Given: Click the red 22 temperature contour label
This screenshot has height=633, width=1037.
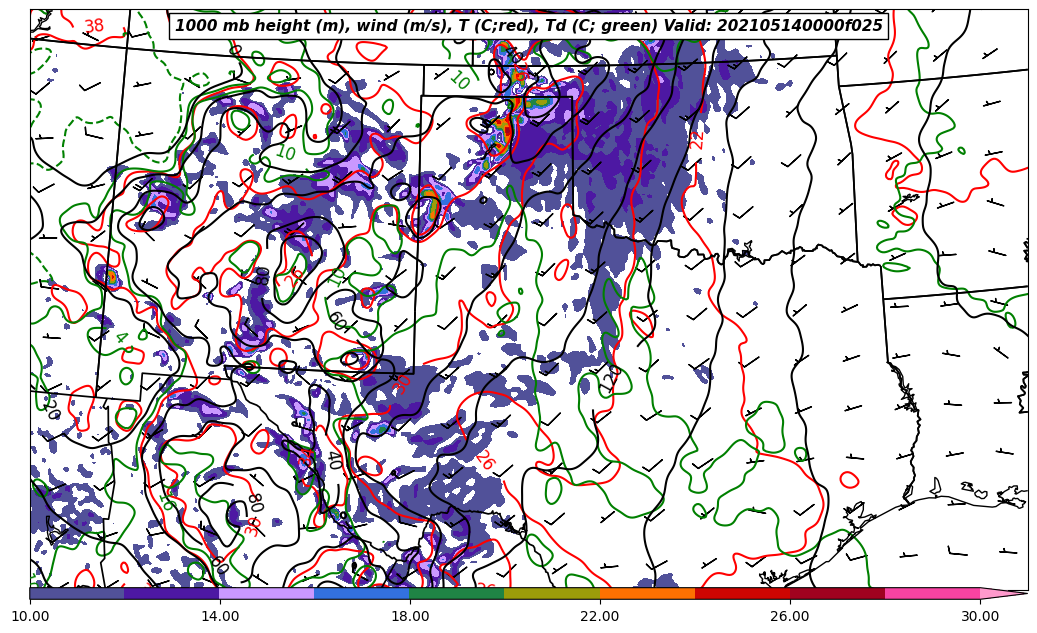Looking at the screenshot, I should (696, 139).
